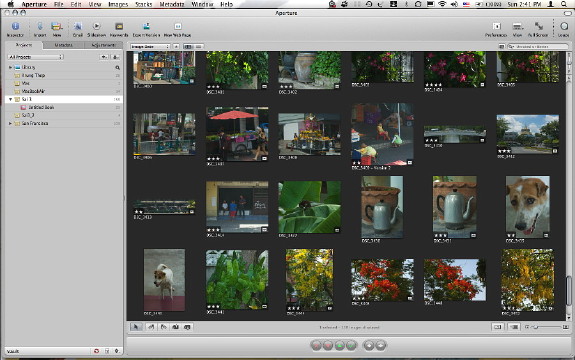
Task: Click the Export Versions button
Action: pos(146,29)
